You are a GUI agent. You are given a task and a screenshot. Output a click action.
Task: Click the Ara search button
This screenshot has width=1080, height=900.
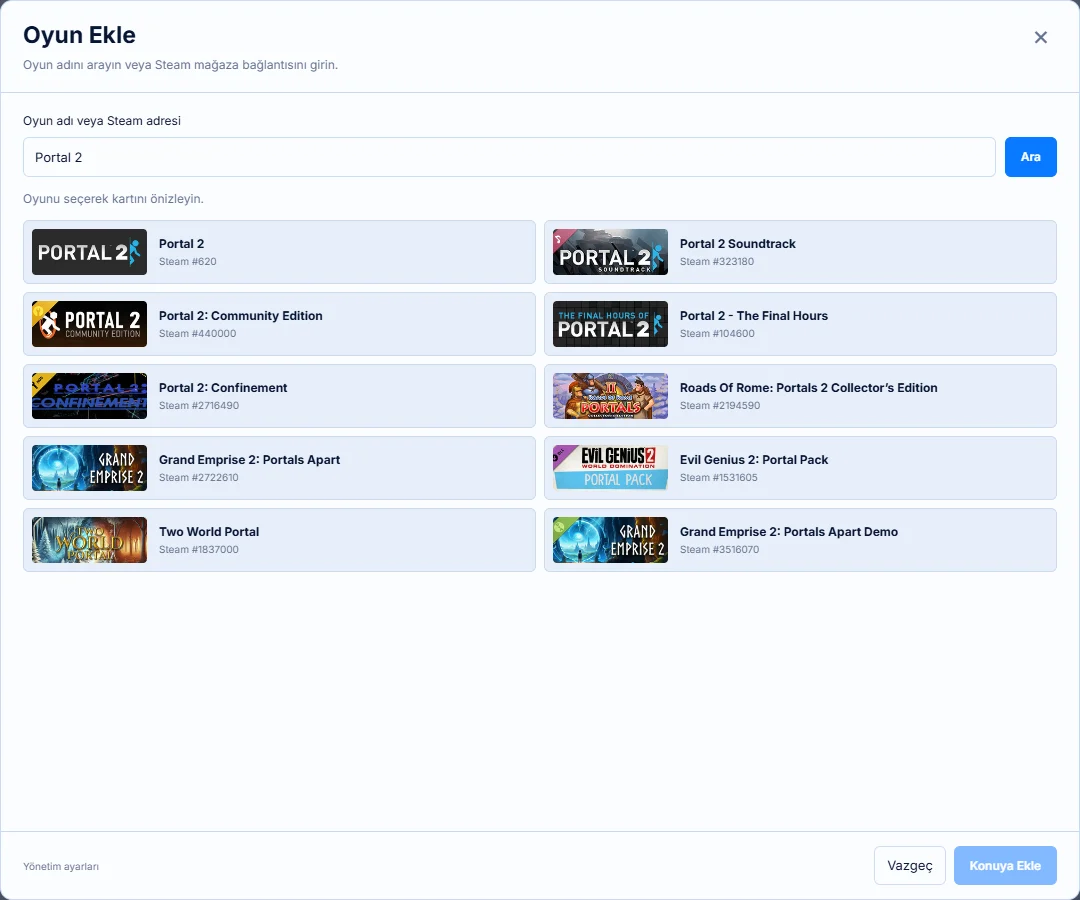coord(1030,157)
